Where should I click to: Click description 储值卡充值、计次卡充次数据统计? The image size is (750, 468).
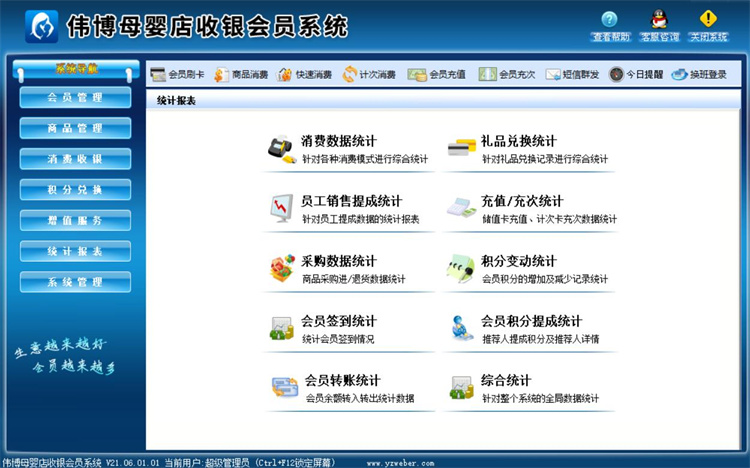coord(549,219)
